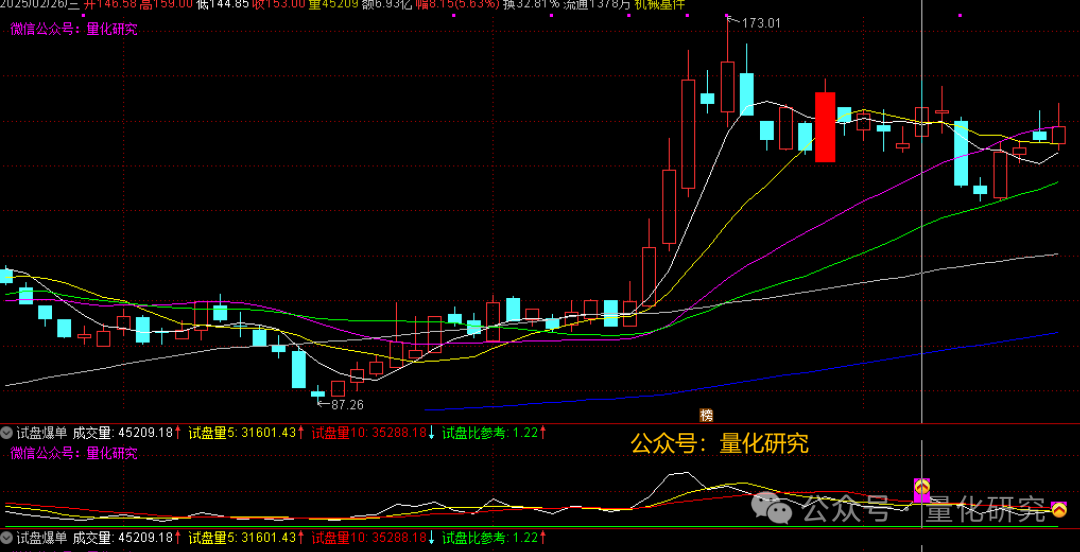Screen dimensions: 1080x552
Task: Open the 榜 badge icon under the candlesticks
Action: point(706,415)
